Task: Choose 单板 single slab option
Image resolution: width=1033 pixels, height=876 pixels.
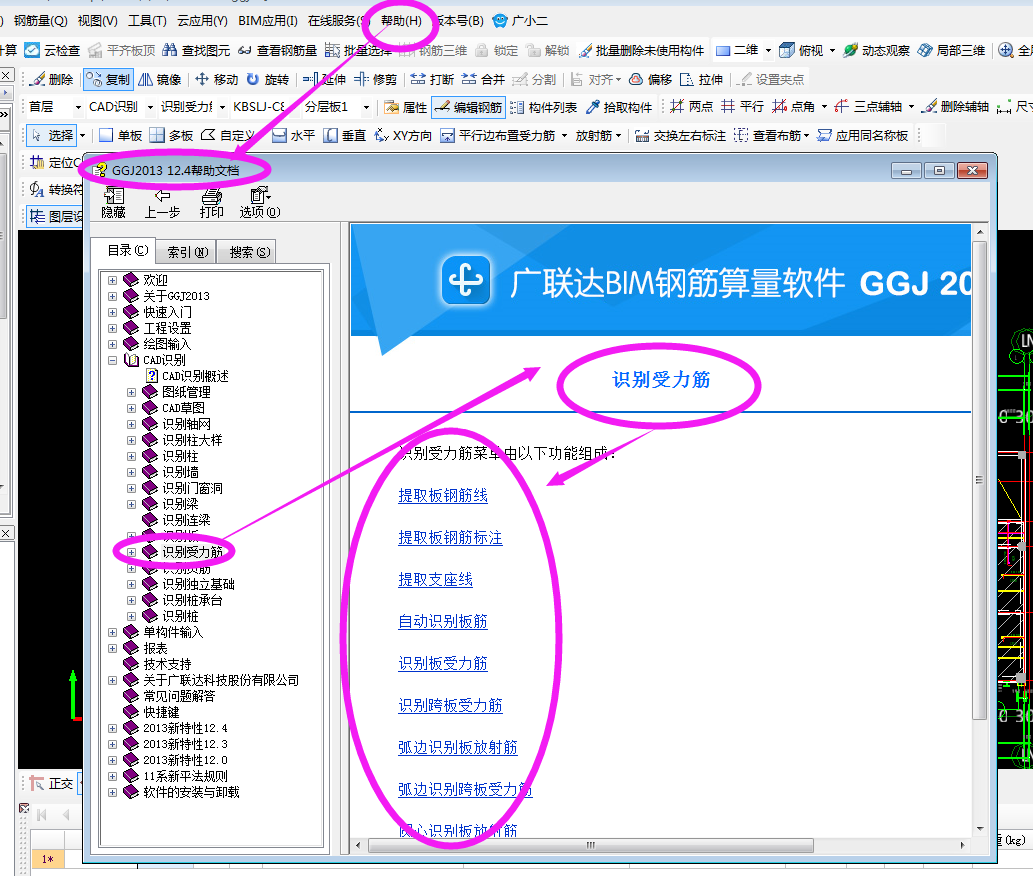Action: tap(120, 135)
